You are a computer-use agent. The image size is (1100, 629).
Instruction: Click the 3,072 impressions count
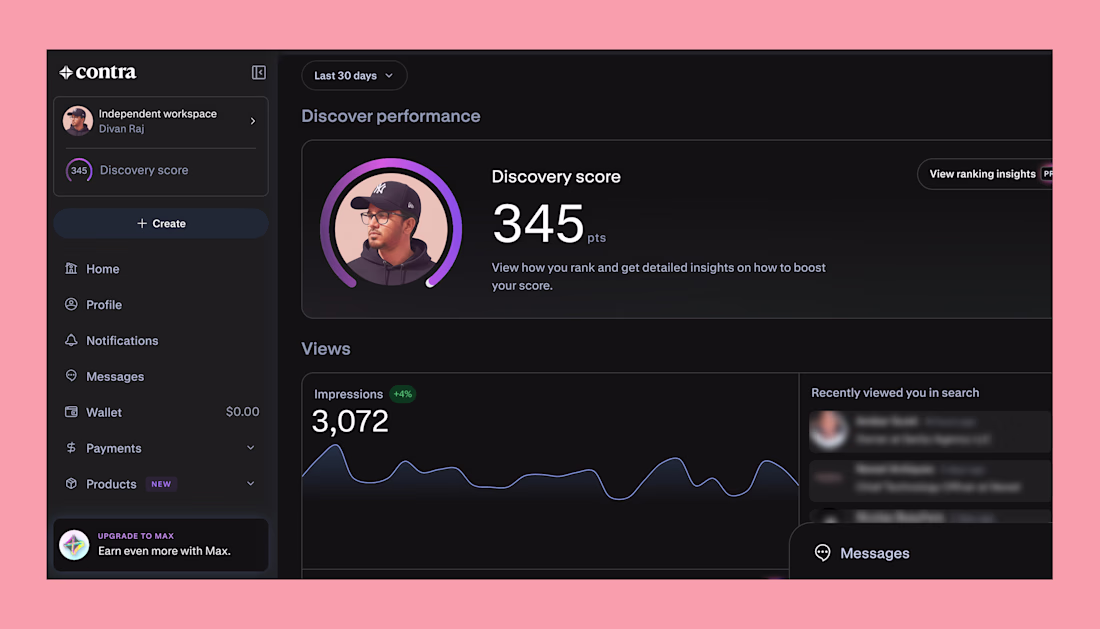coord(349,421)
